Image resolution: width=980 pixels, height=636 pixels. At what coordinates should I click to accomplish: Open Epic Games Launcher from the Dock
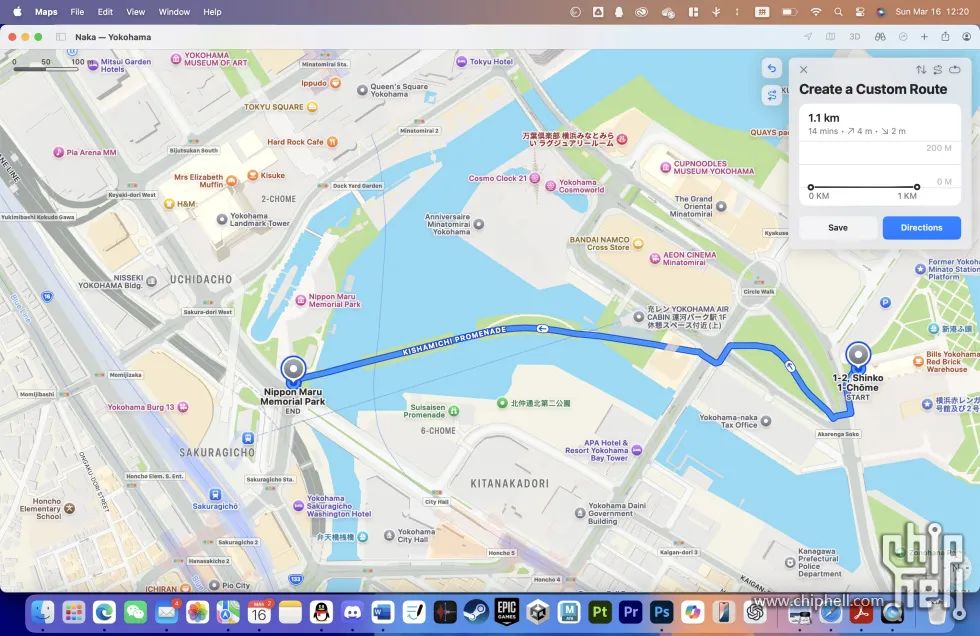click(x=507, y=612)
